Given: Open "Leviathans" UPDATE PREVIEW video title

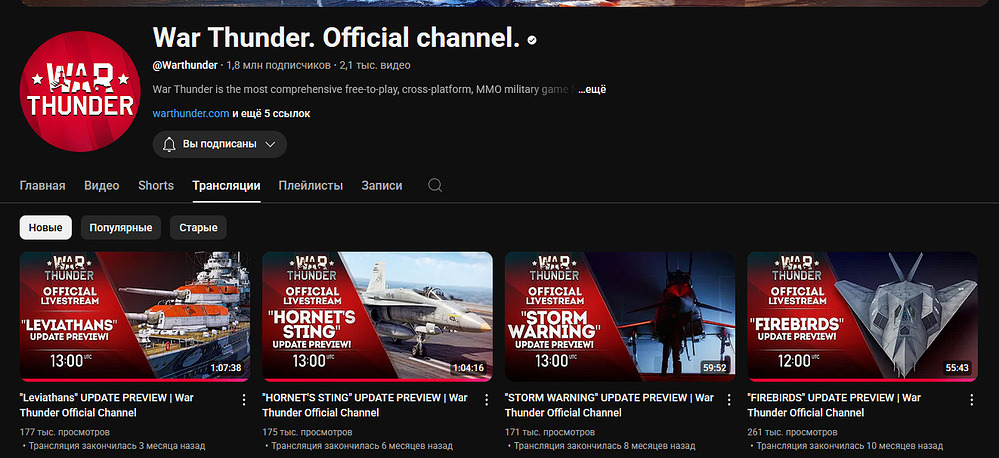Looking at the screenshot, I should [x=106, y=405].
